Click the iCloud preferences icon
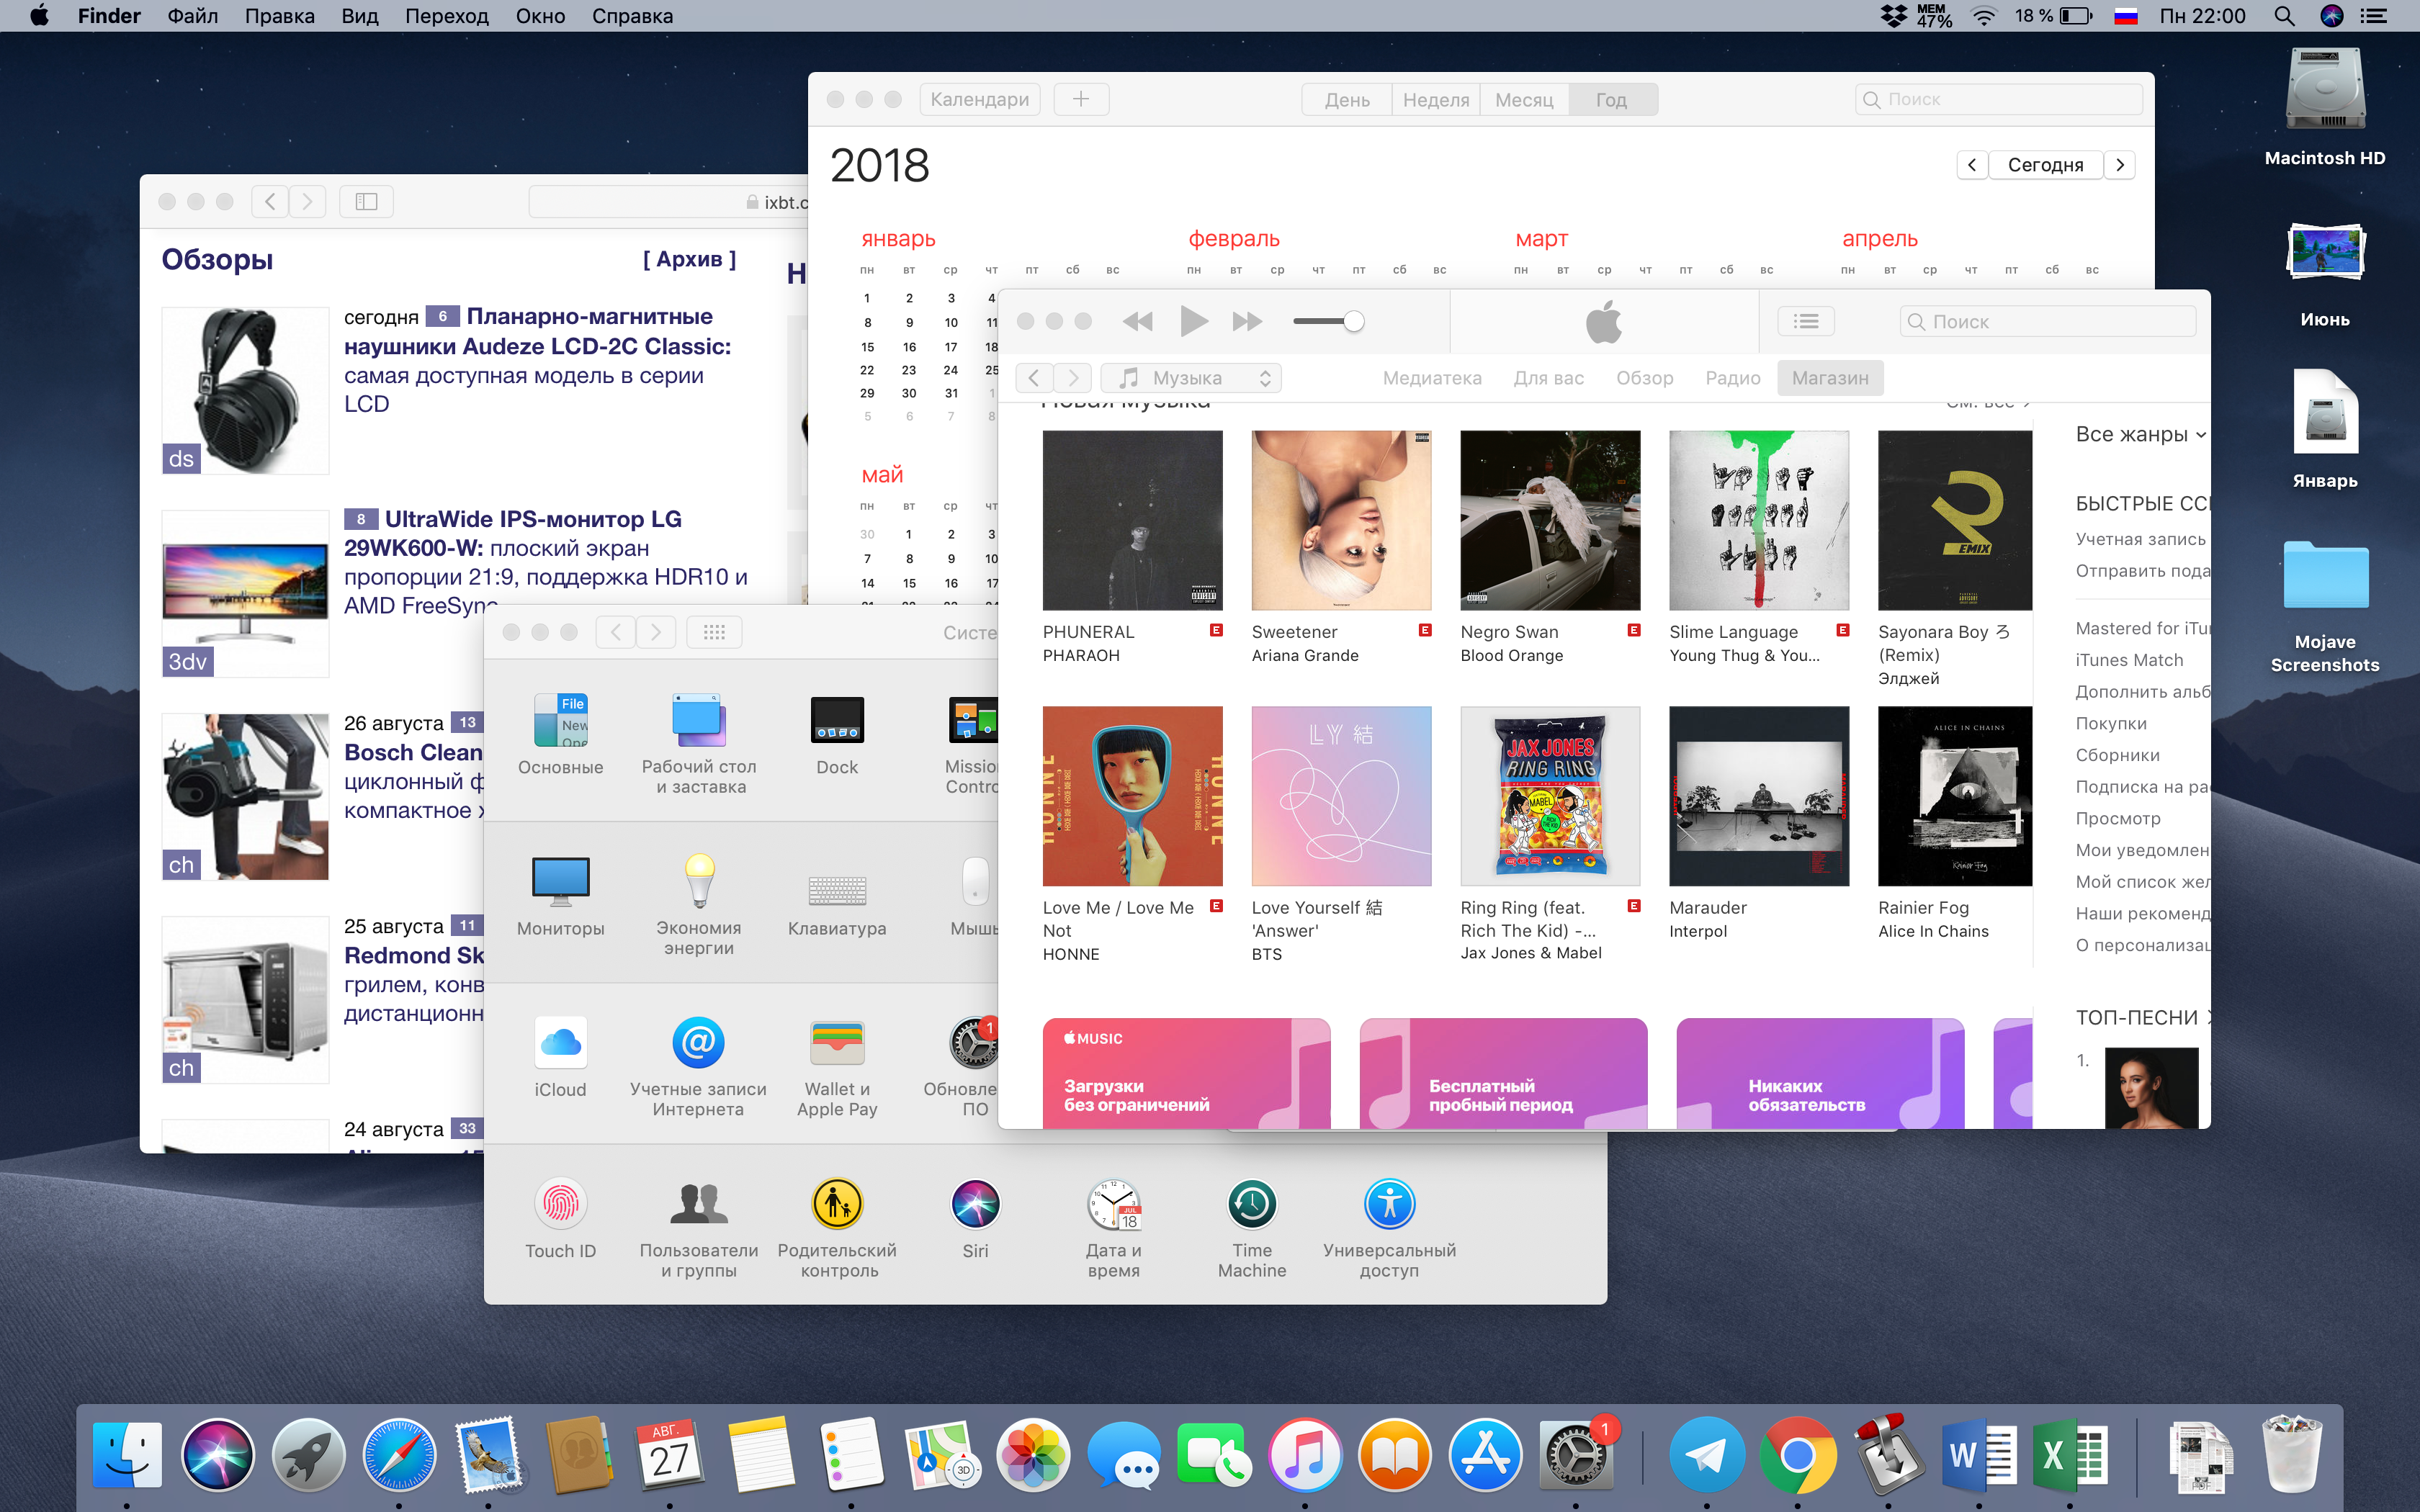 tap(560, 1043)
